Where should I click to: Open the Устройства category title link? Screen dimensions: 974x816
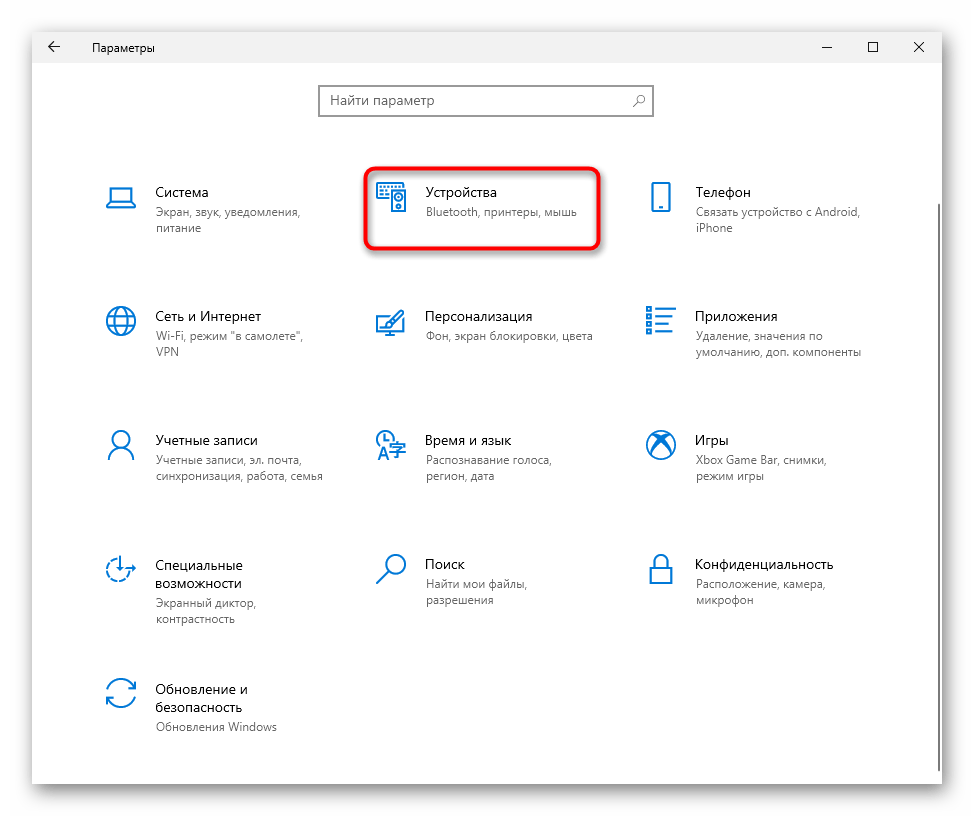pos(460,192)
